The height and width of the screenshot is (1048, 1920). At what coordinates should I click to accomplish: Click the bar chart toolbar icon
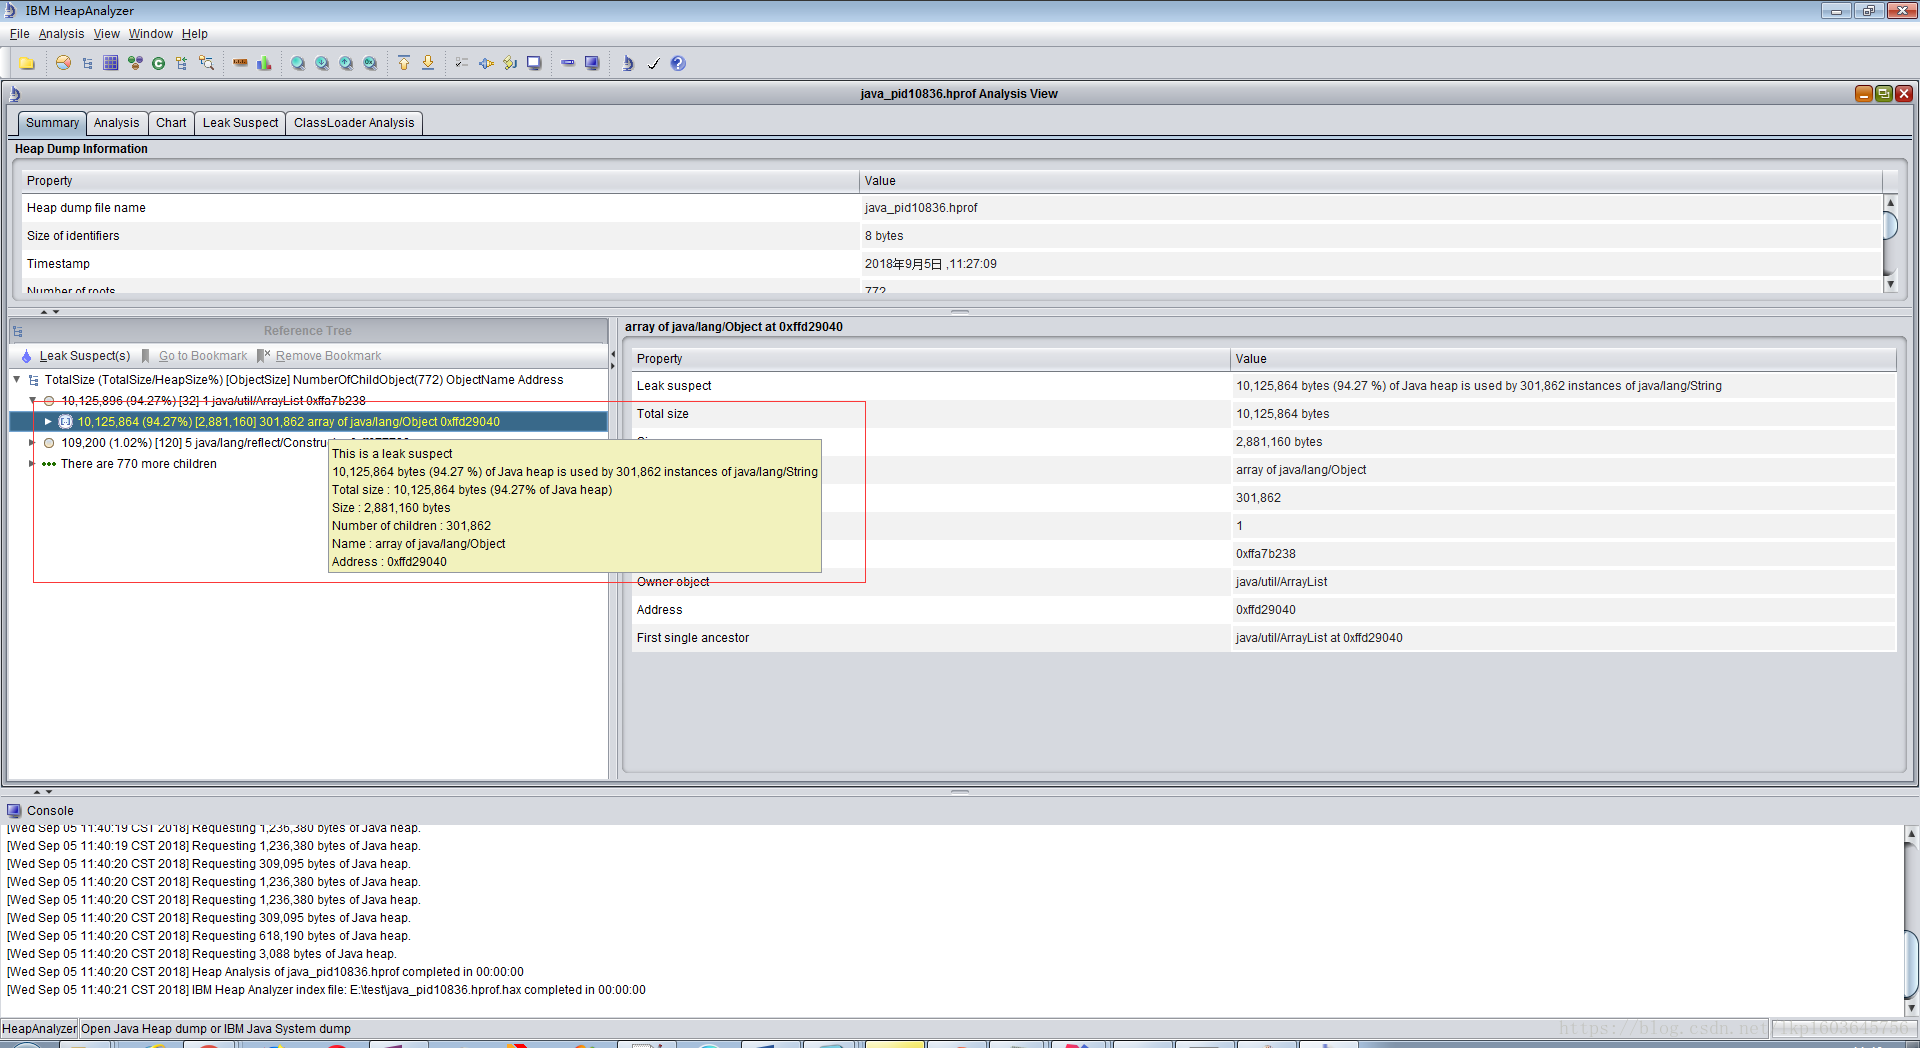[x=264, y=63]
